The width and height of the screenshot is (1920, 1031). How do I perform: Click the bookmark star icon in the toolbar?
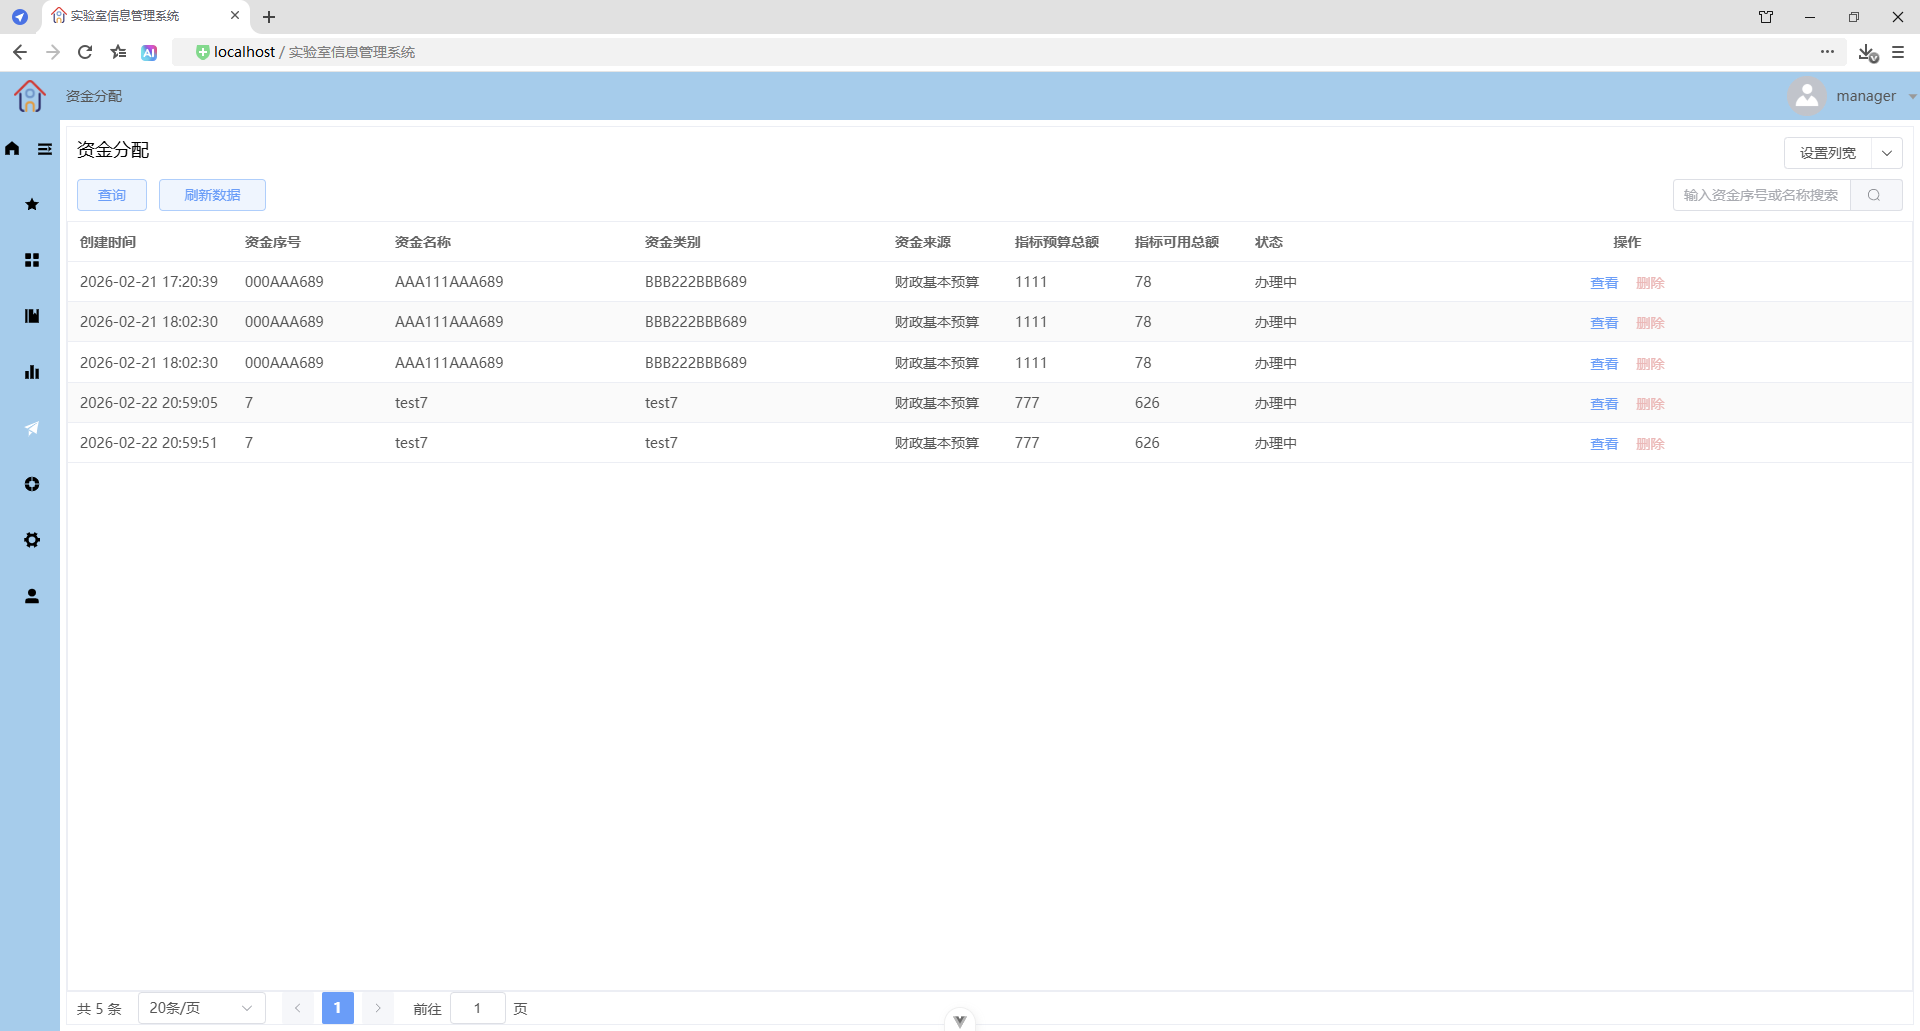click(x=118, y=52)
